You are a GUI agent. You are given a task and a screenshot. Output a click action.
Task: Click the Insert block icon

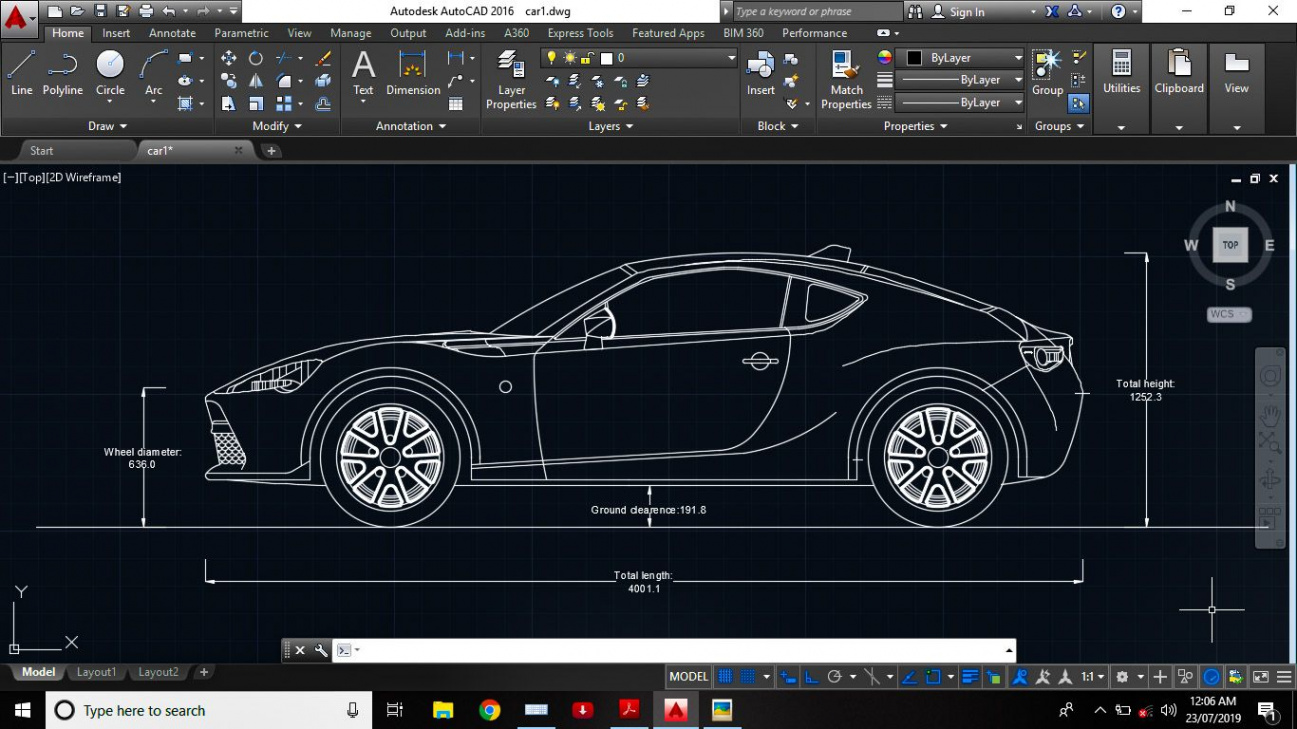[x=761, y=73]
